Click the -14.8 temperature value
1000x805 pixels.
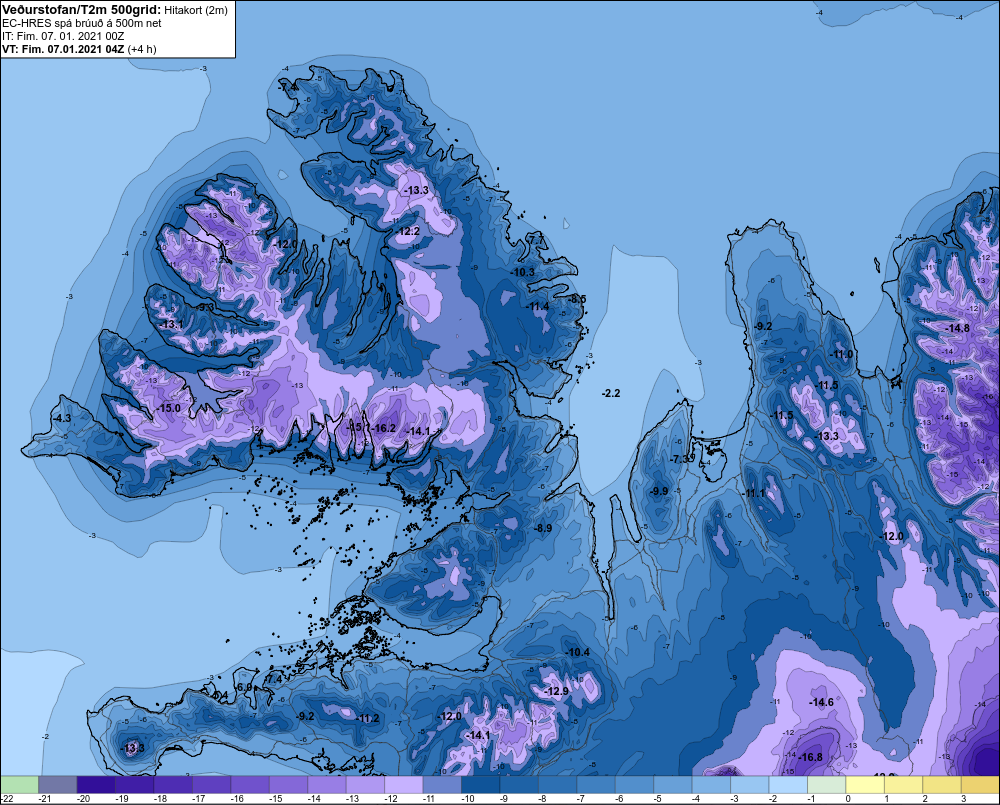(x=957, y=329)
